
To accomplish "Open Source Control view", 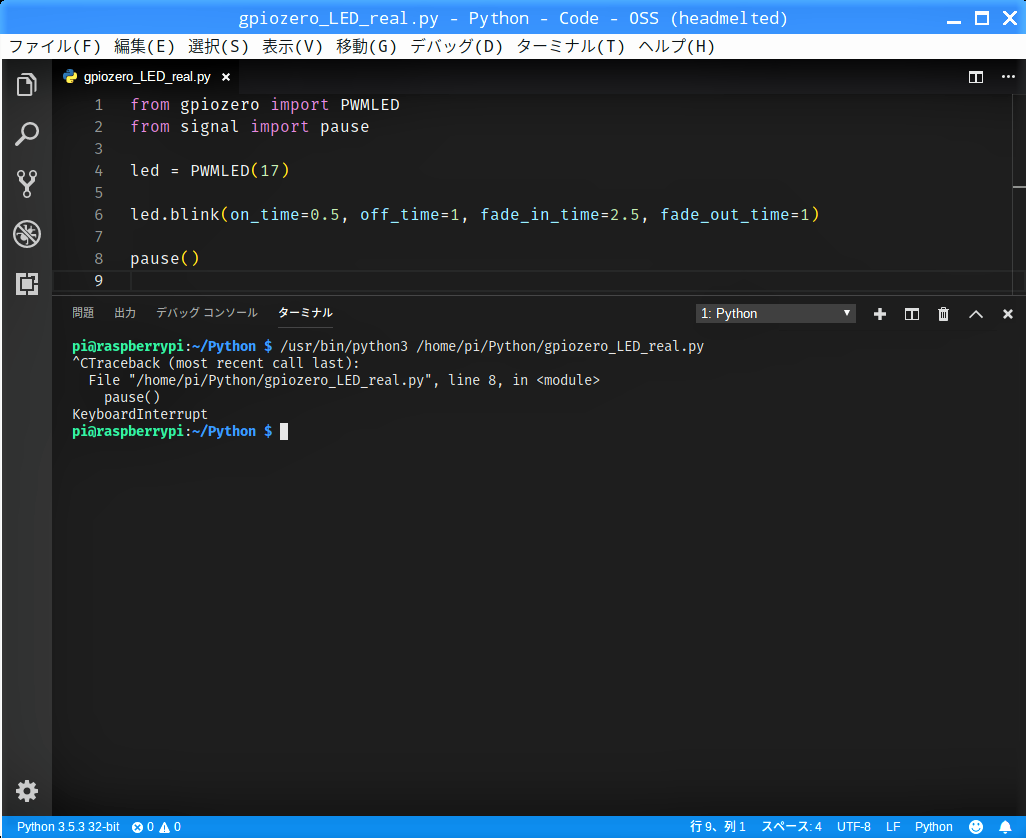I will pos(27,184).
